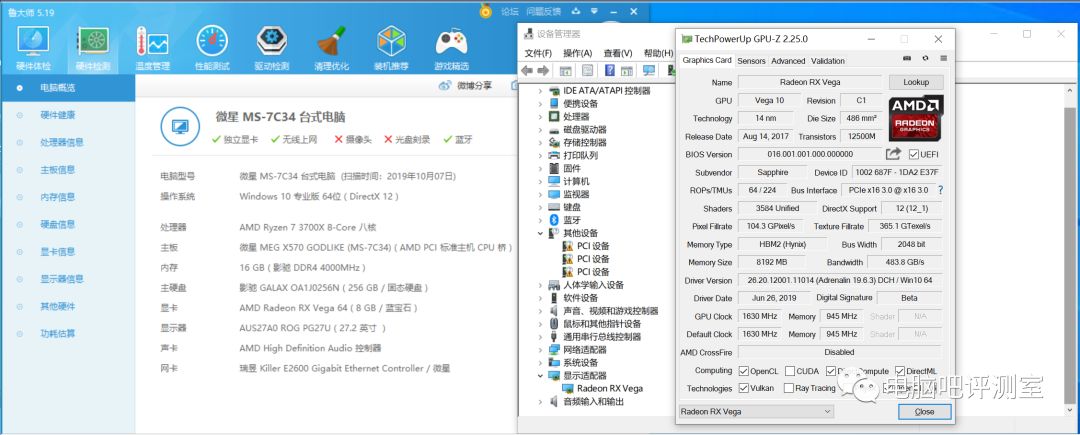
Task: Click the scan hardware monitor icon in Device Manager toolbar
Action: coord(648,70)
